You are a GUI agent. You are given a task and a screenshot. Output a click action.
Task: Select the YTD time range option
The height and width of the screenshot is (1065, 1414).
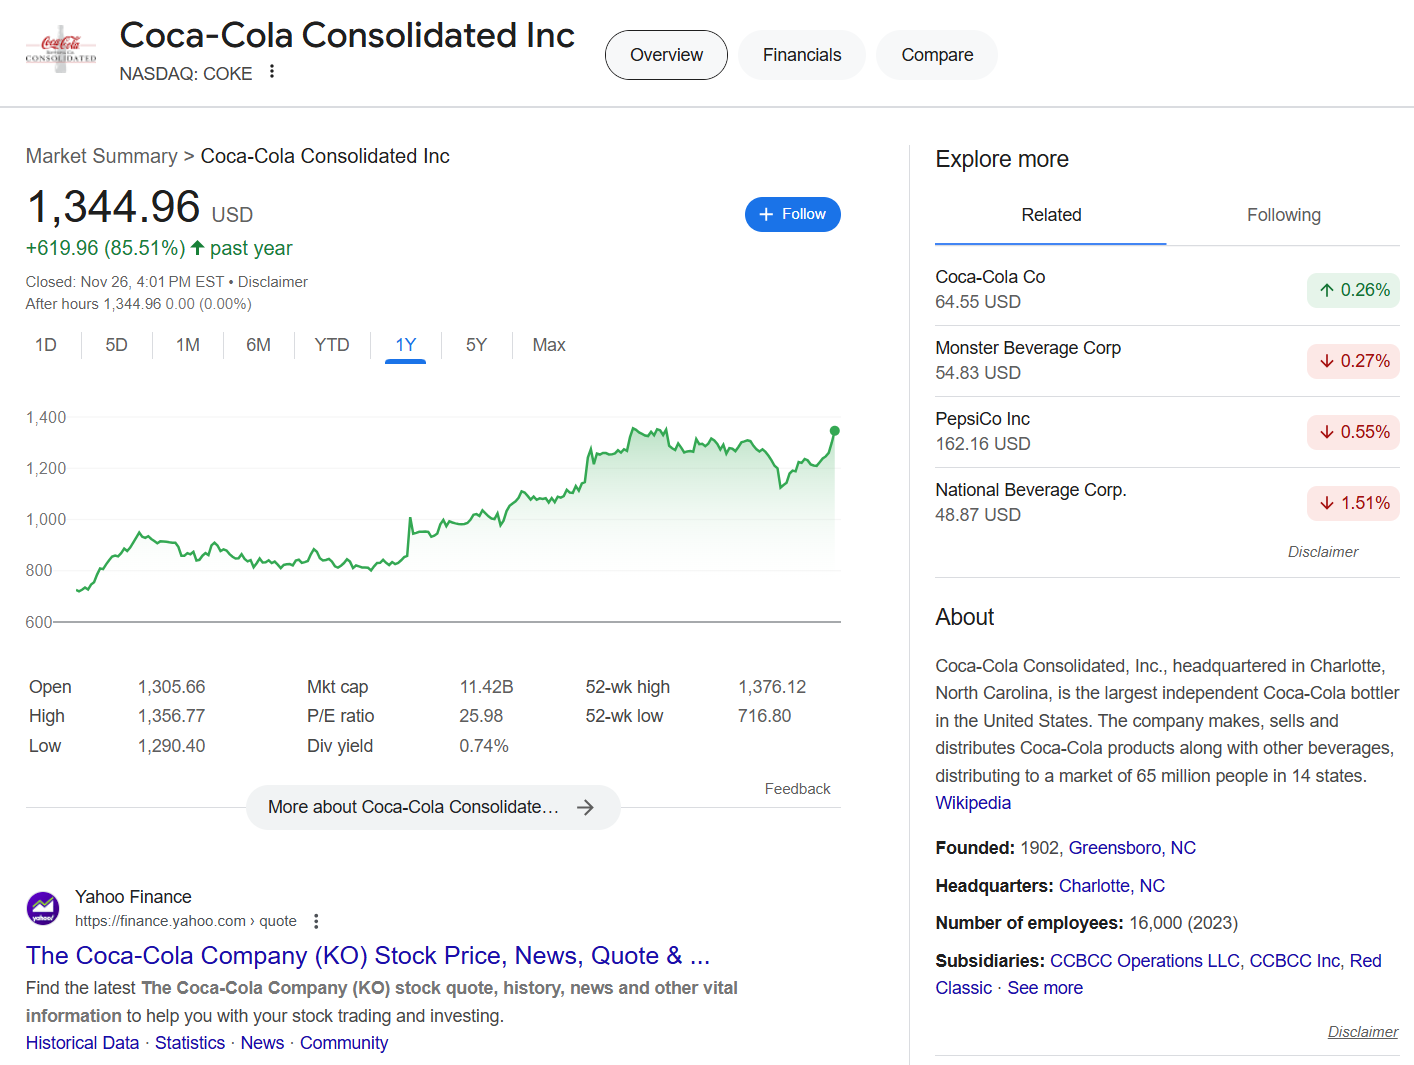point(331,345)
